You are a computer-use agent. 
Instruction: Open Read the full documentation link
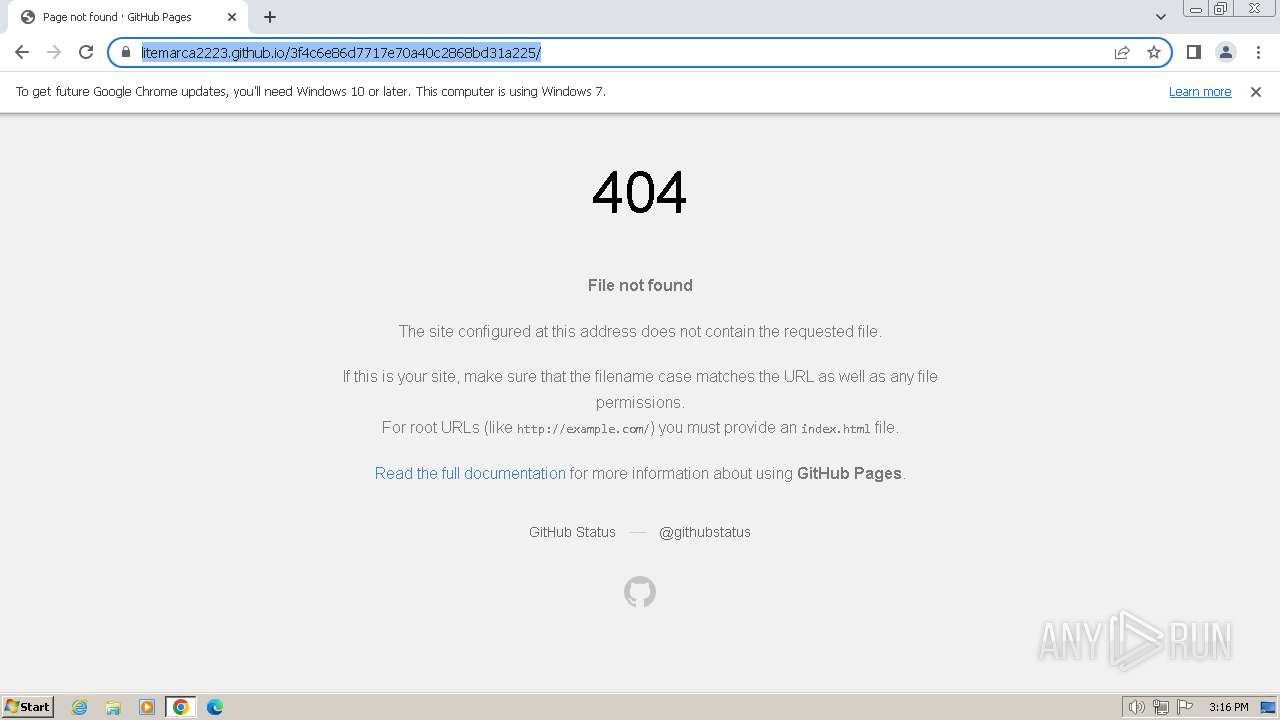click(x=470, y=473)
